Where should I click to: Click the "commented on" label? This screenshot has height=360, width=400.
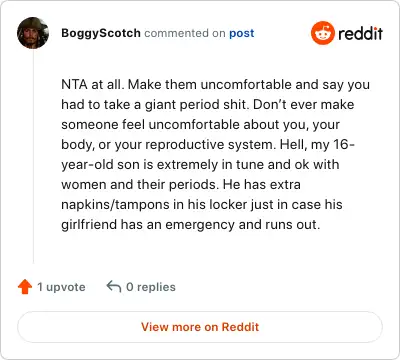pyautogui.click(x=185, y=33)
